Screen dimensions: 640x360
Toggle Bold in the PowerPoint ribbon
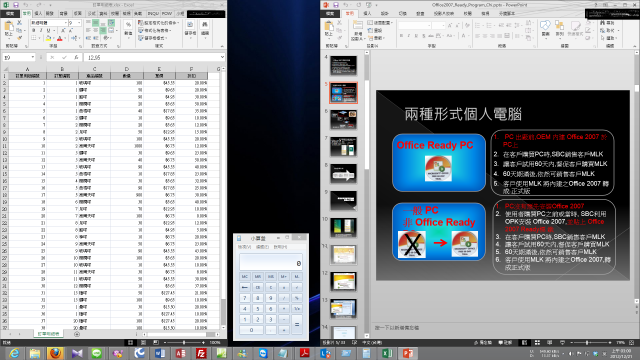[x=401, y=36]
